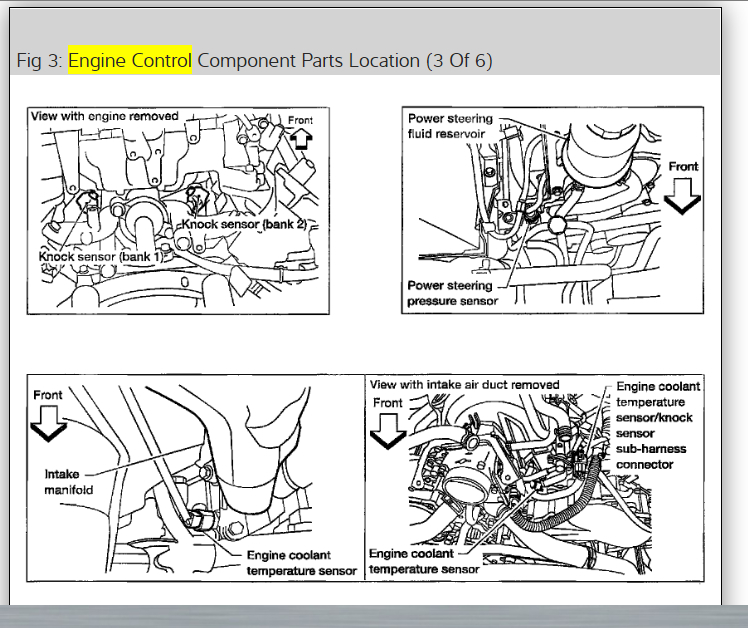This screenshot has height=628, width=748.
Task: Click the Front arrow in intake manifold diagram
Action: pos(48,423)
